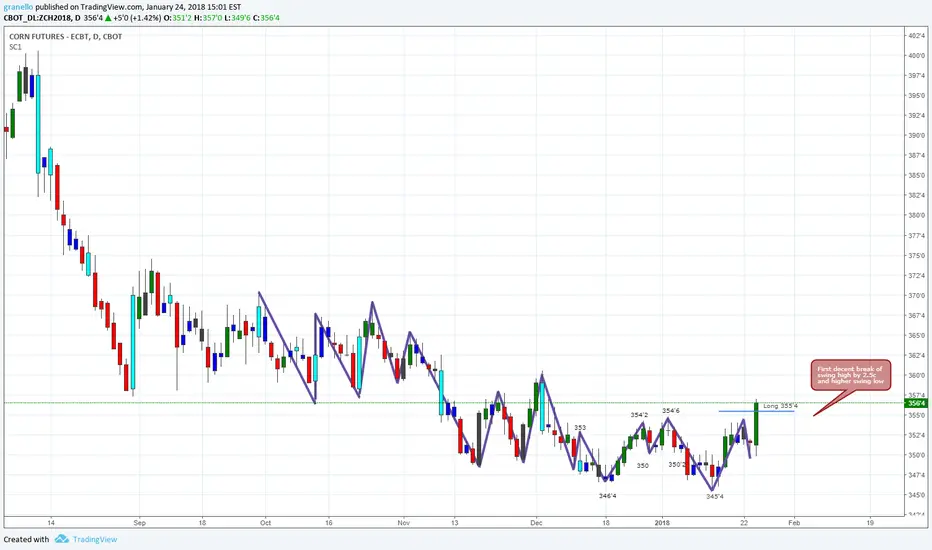
Task: Click the 345'4 swing low label
Action: click(x=714, y=496)
